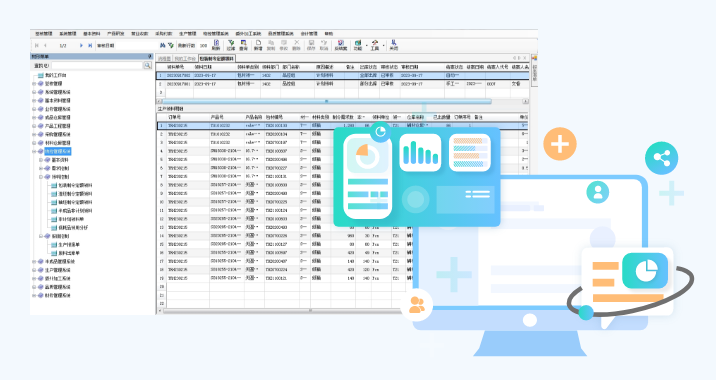This screenshot has width=716, height=380.
Task: Click the upper grid's horizontal scrollbar
Action: (326, 101)
